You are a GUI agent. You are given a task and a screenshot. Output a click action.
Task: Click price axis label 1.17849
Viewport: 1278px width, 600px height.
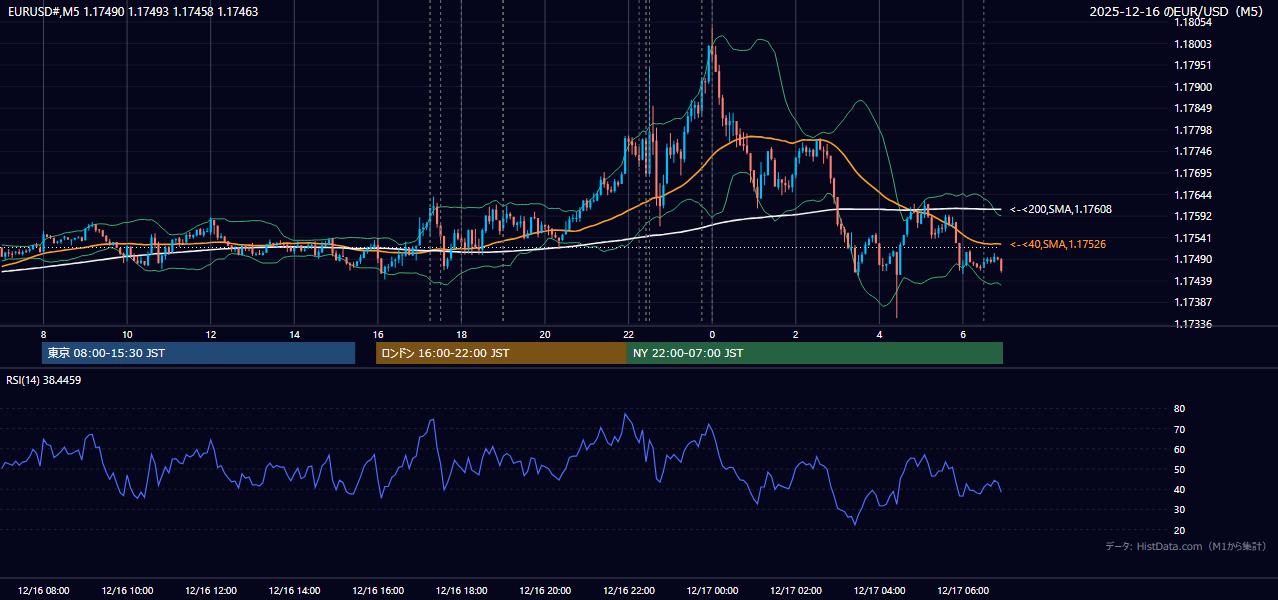tap(1193, 108)
